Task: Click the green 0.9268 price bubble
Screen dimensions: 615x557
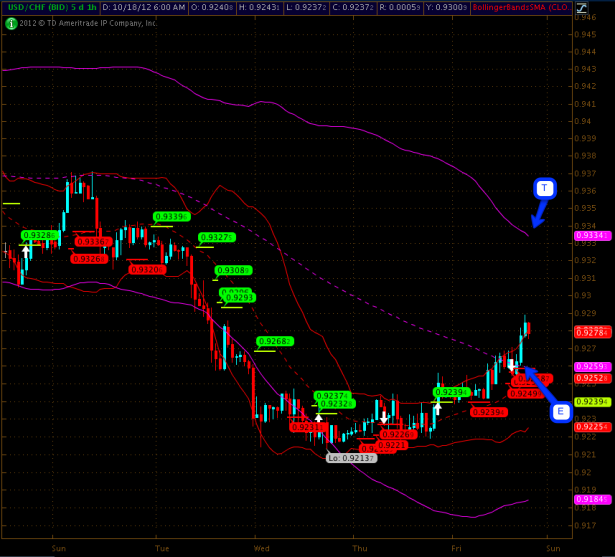Action: point(274,341)
